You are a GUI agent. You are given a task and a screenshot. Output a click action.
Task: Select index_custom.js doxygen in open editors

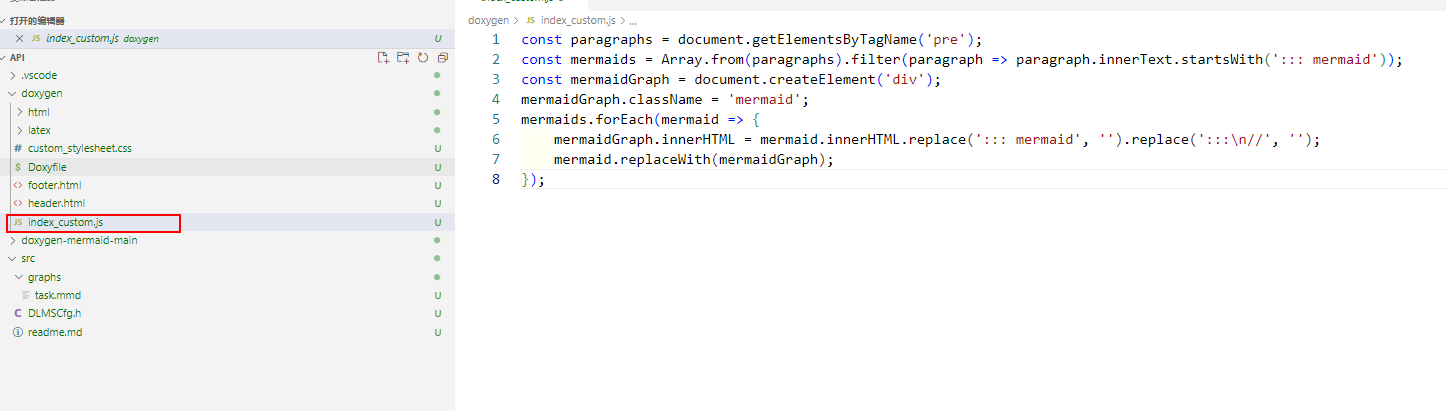(227, 39)
